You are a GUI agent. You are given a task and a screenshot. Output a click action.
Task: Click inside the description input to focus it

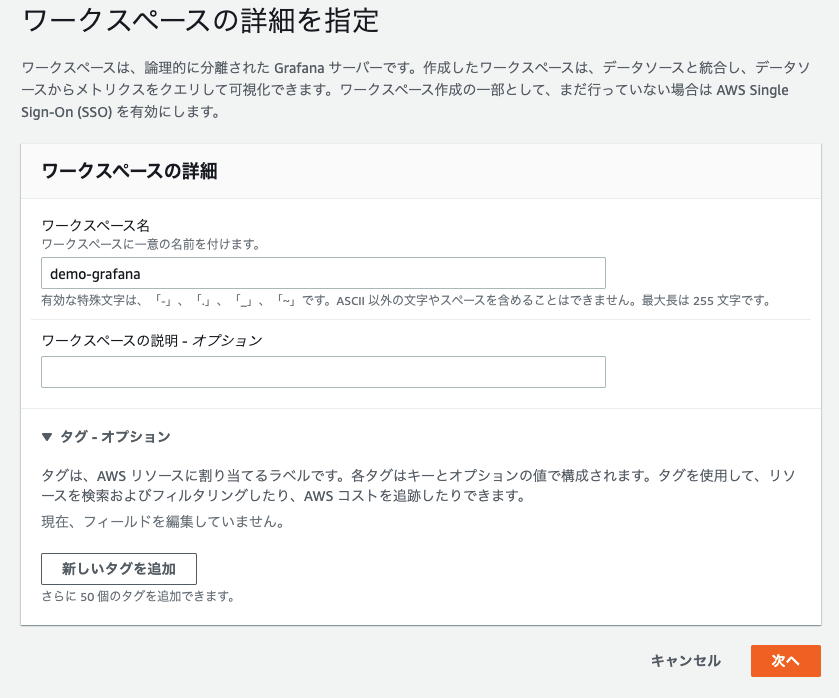322,371
